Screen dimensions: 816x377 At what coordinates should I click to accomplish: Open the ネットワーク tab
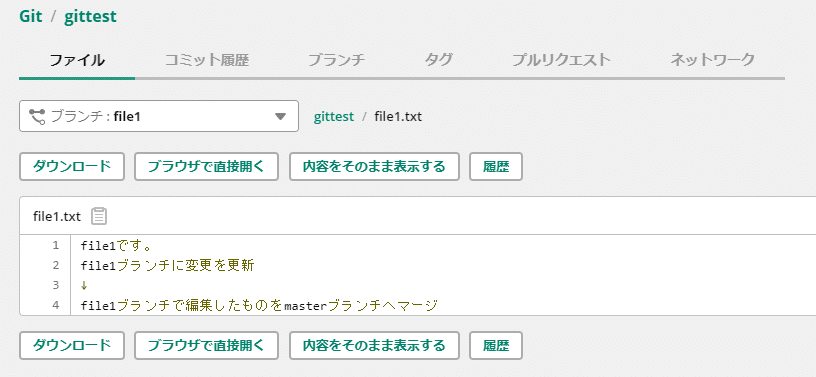coord(712,60)
